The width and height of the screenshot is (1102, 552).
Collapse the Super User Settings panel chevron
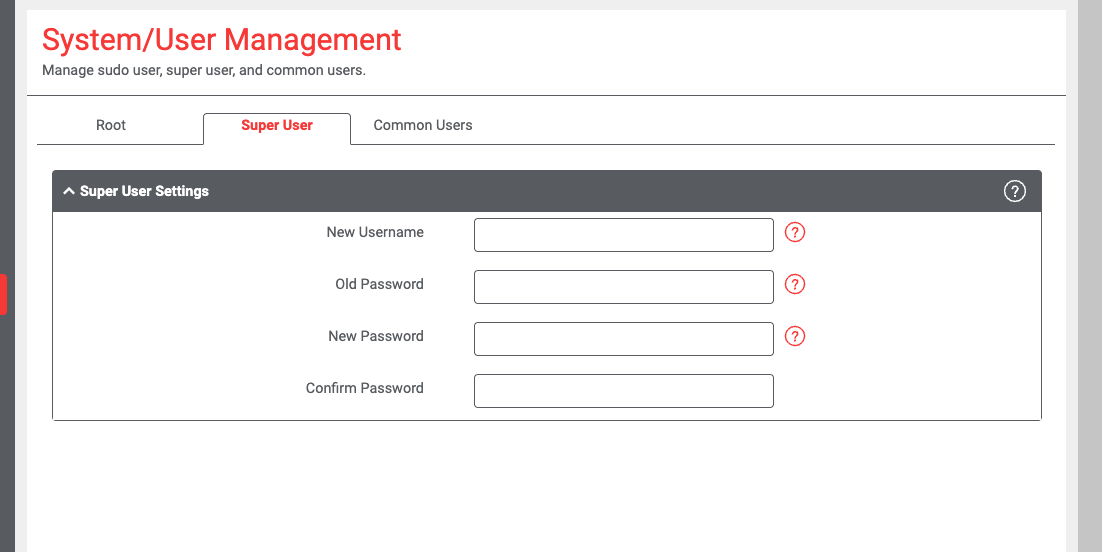click(69, 191)
